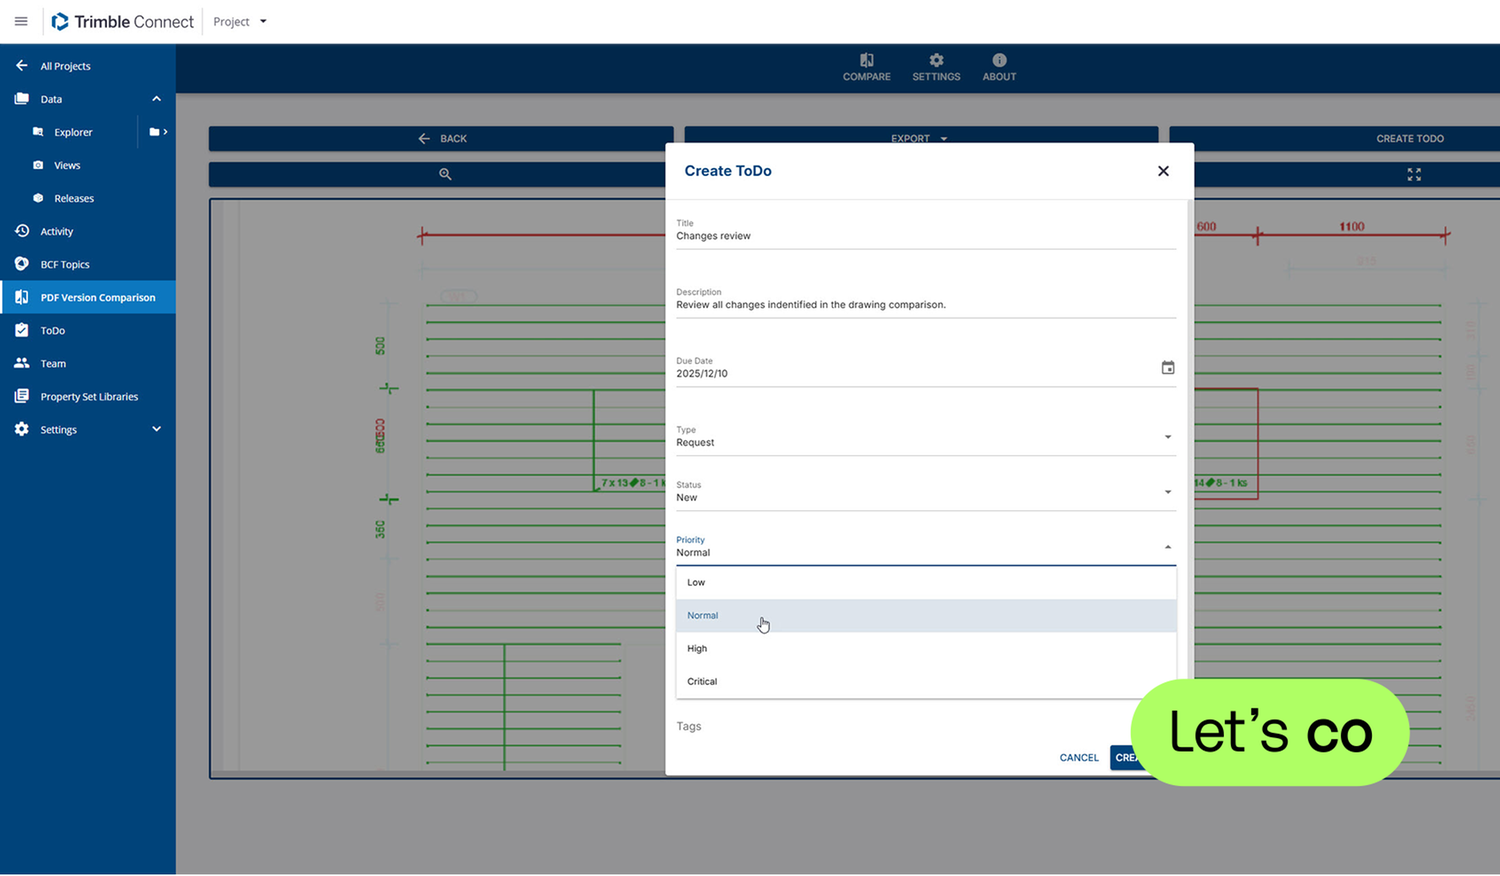The image size is (1500, 876).
Task: Click the Compare toolbar icon
Action: (866, 67)
